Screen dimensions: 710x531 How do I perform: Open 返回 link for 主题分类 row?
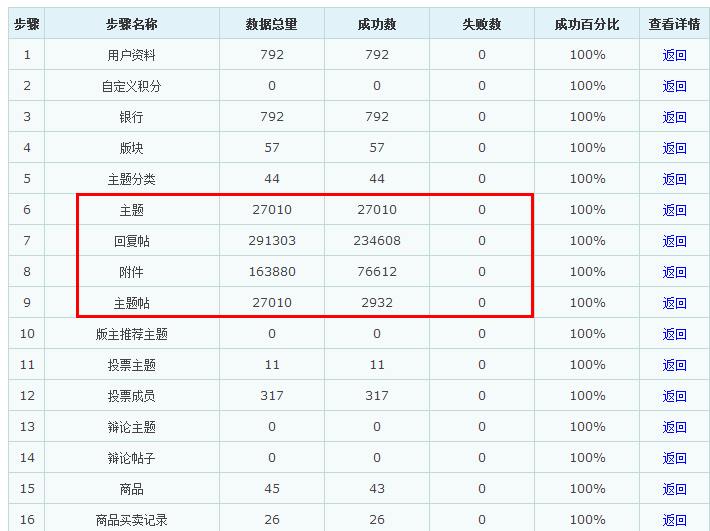click(x=674, y=179)
